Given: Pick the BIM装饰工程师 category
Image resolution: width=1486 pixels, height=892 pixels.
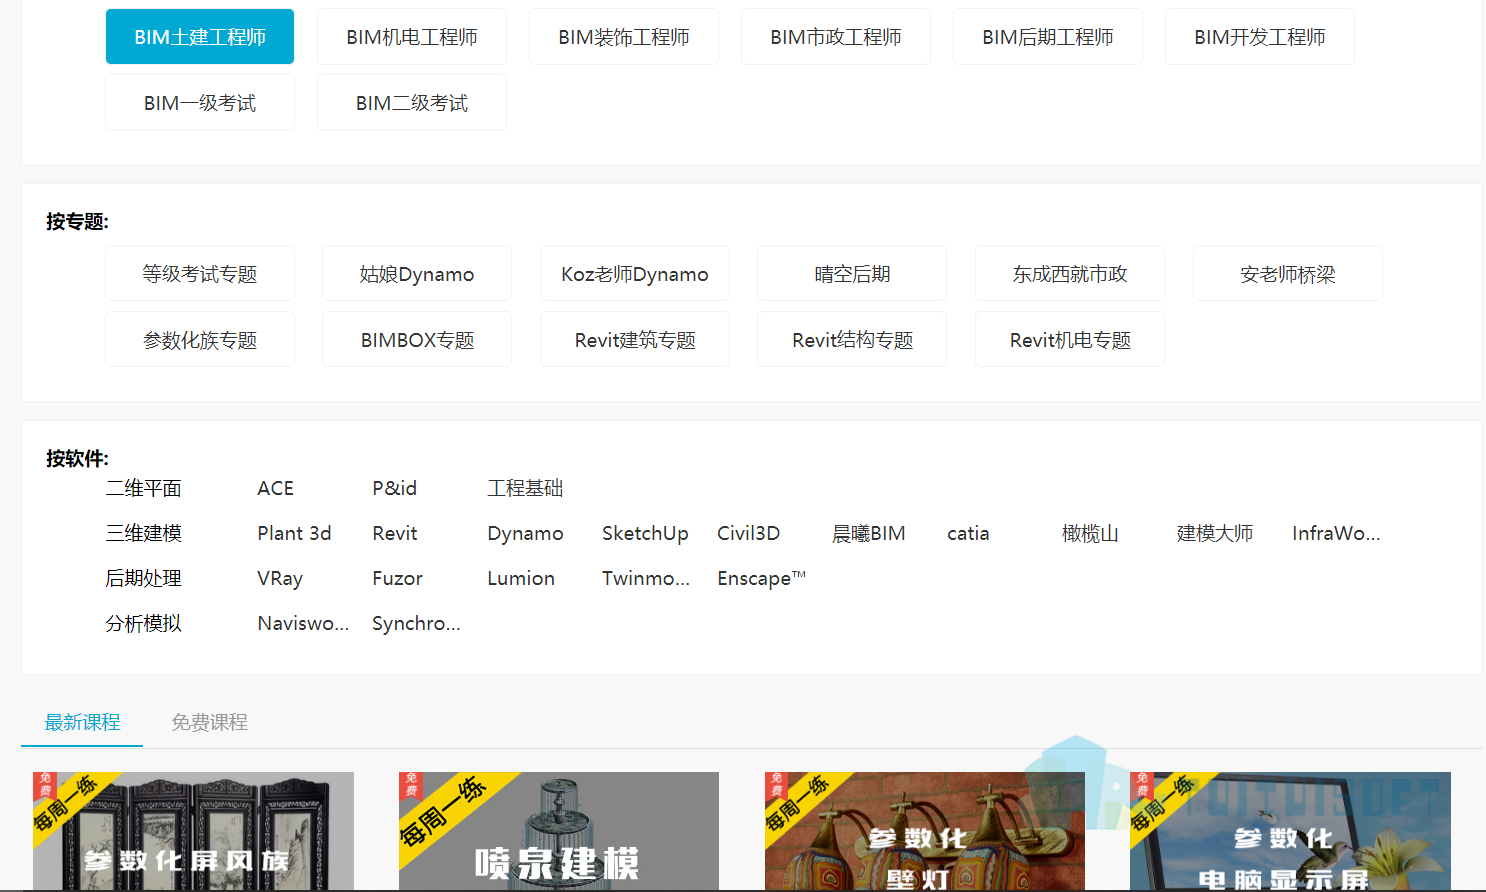Looking at the screenshot, I should [624, 37].
